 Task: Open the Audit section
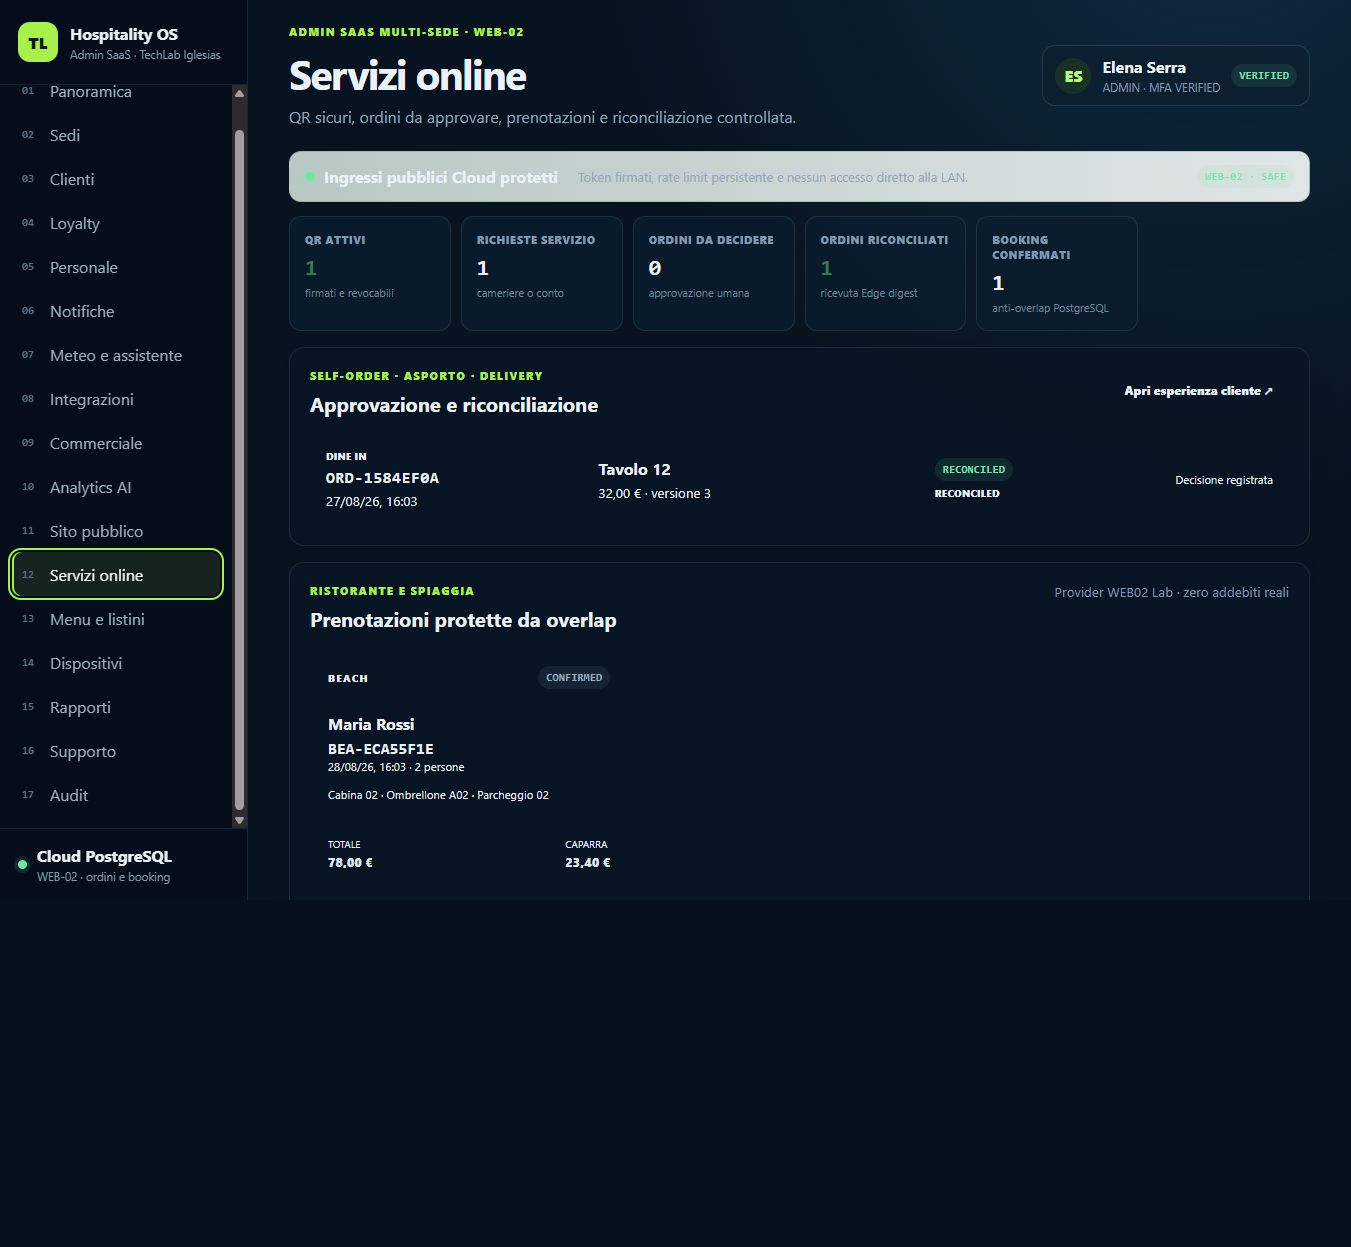[x=117, y=795]
